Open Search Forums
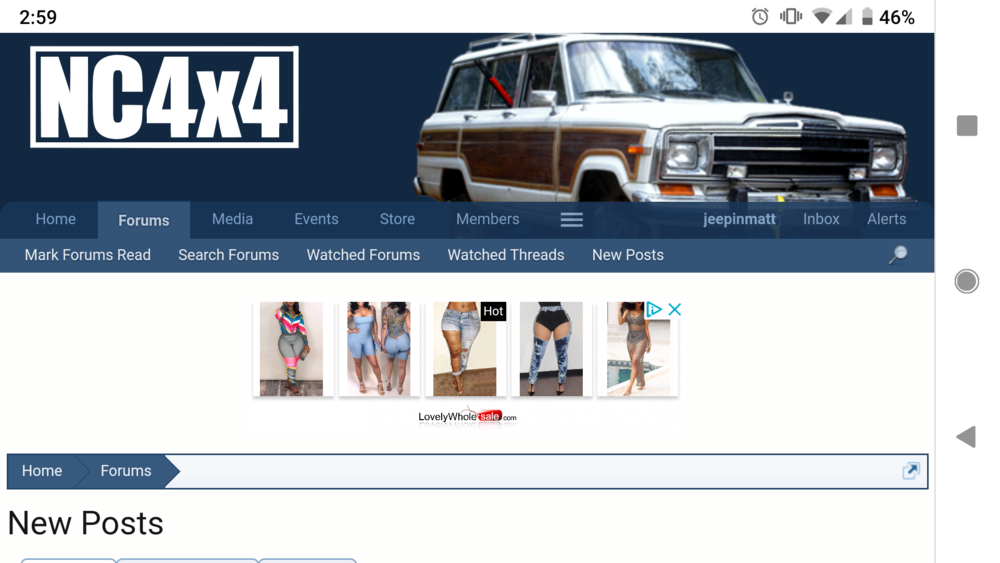Viewport: 1000px width, 563px height. click(228, 255)
